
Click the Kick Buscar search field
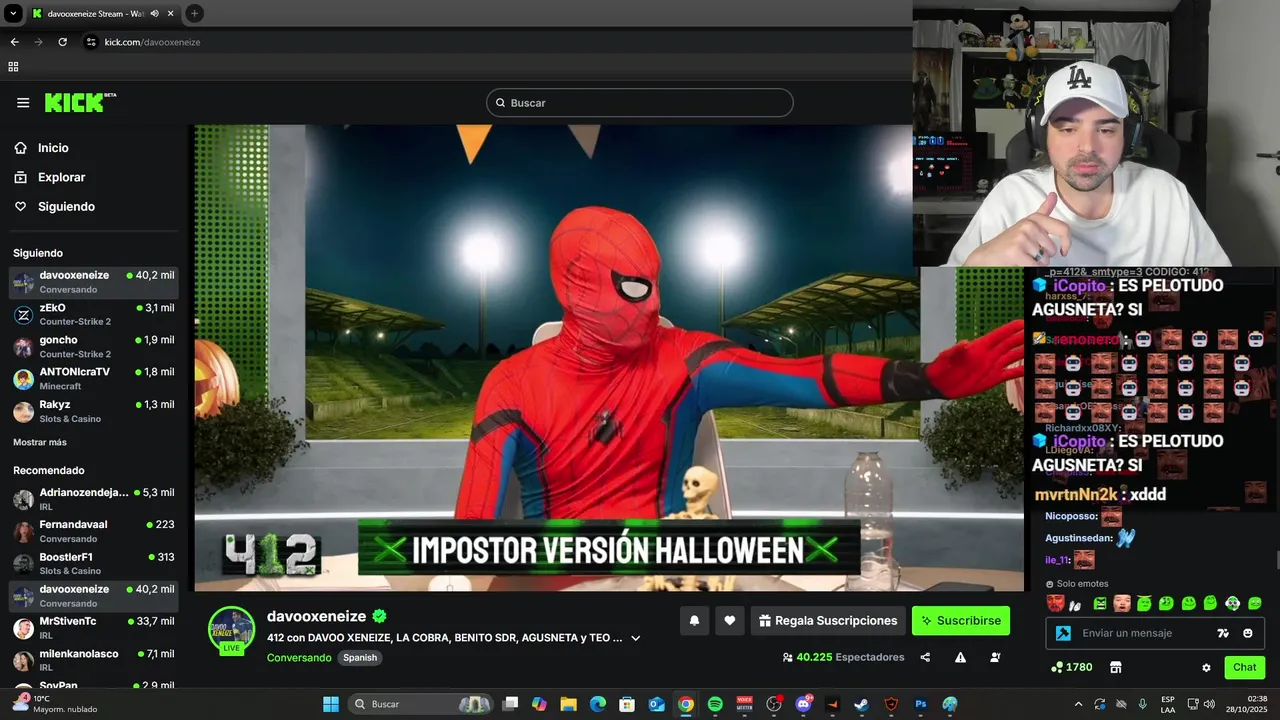pyautogui.click(x=640, y=103)
